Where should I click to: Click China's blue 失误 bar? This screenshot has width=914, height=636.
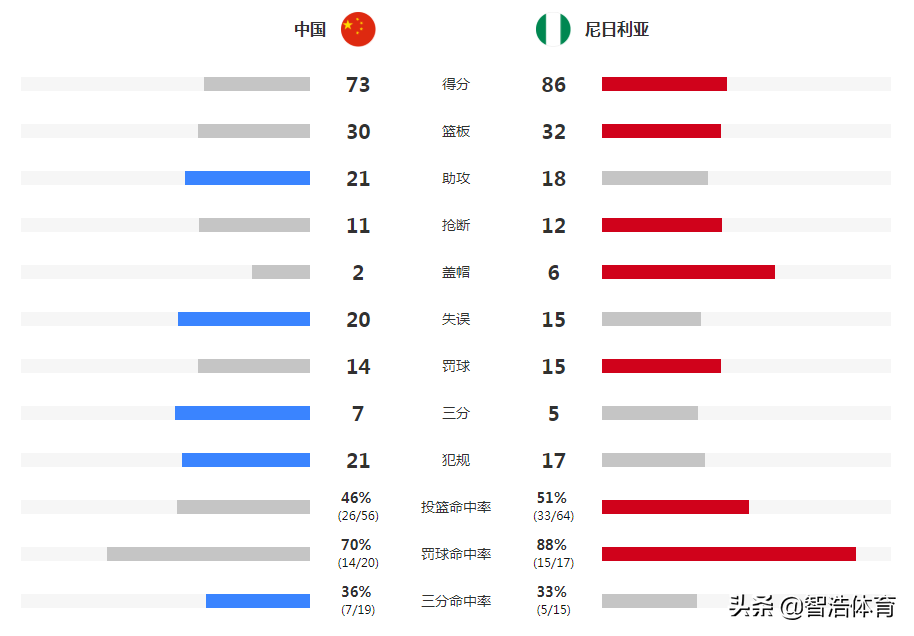pos(244,319)
